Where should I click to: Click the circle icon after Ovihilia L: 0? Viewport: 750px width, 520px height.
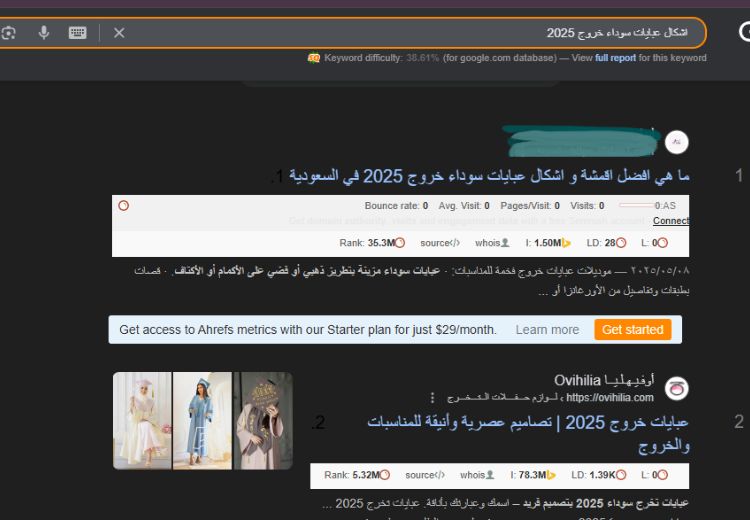662,475
